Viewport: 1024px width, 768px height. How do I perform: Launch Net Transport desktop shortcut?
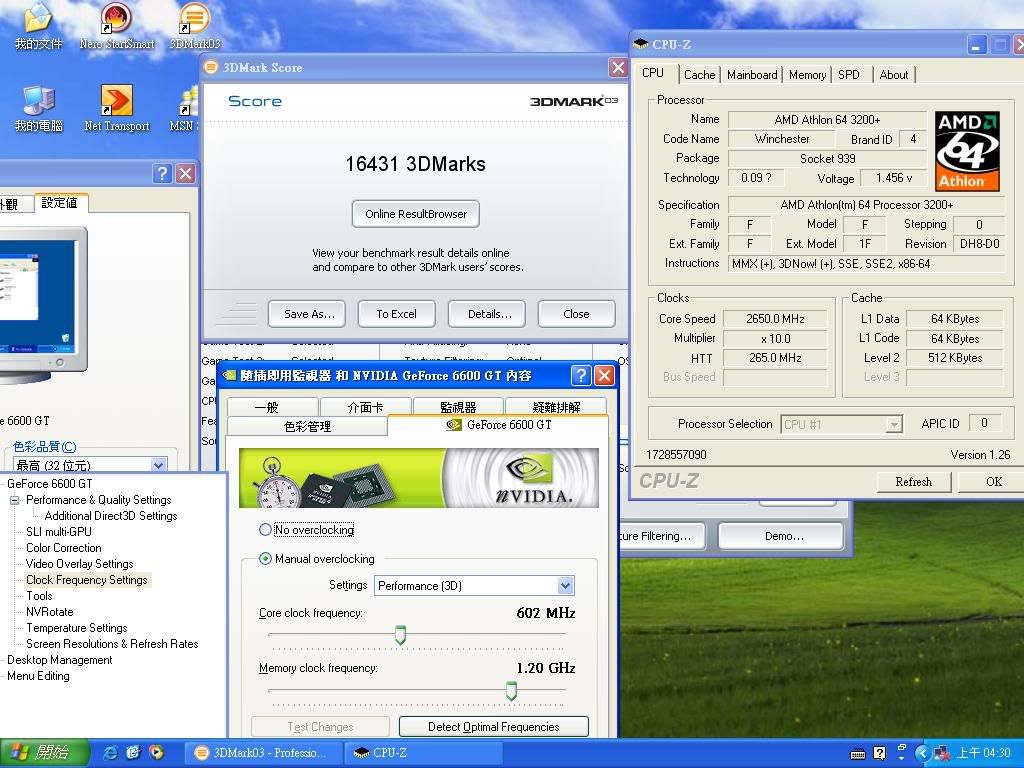[116, 108]
